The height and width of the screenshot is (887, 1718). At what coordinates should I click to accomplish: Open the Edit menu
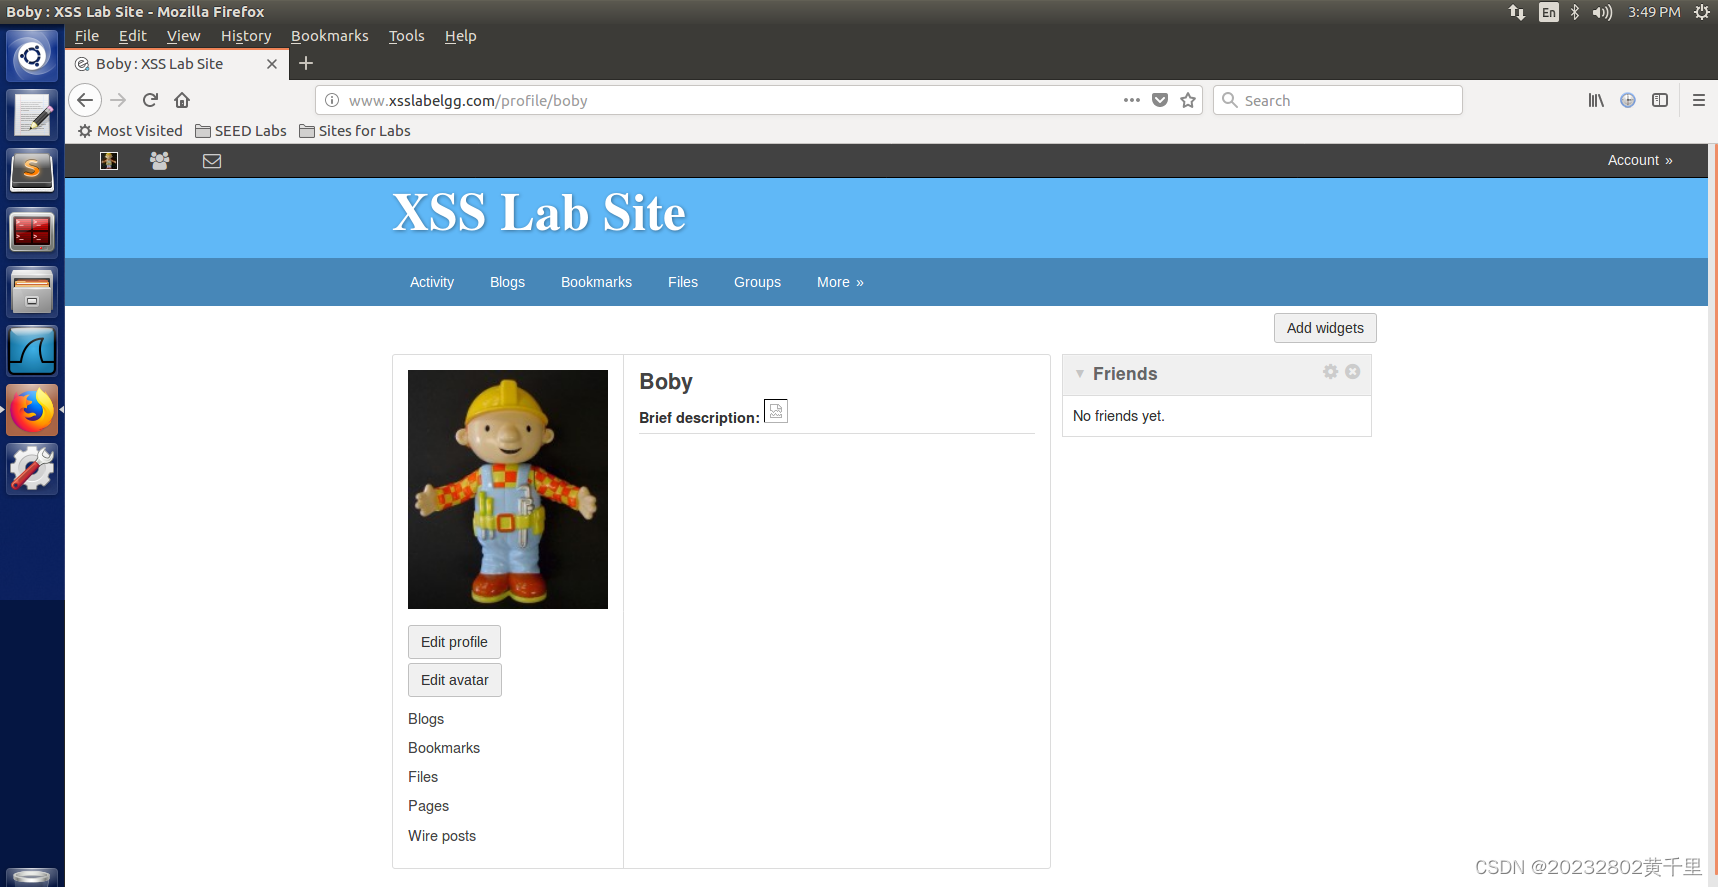pos(132,36)
